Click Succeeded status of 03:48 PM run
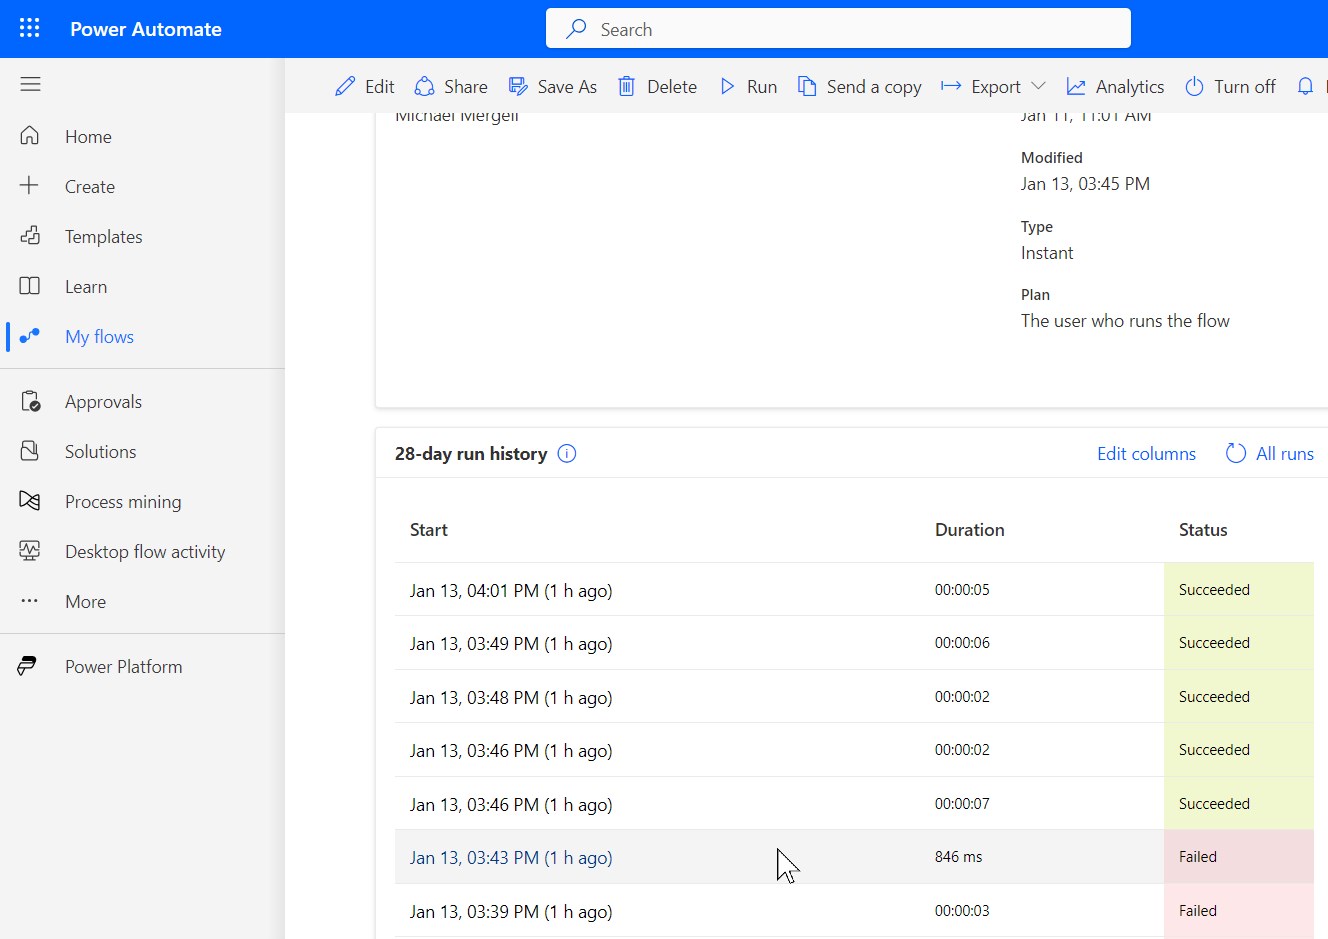This screenshot has width=1328, height=939. pos(1214,696)
